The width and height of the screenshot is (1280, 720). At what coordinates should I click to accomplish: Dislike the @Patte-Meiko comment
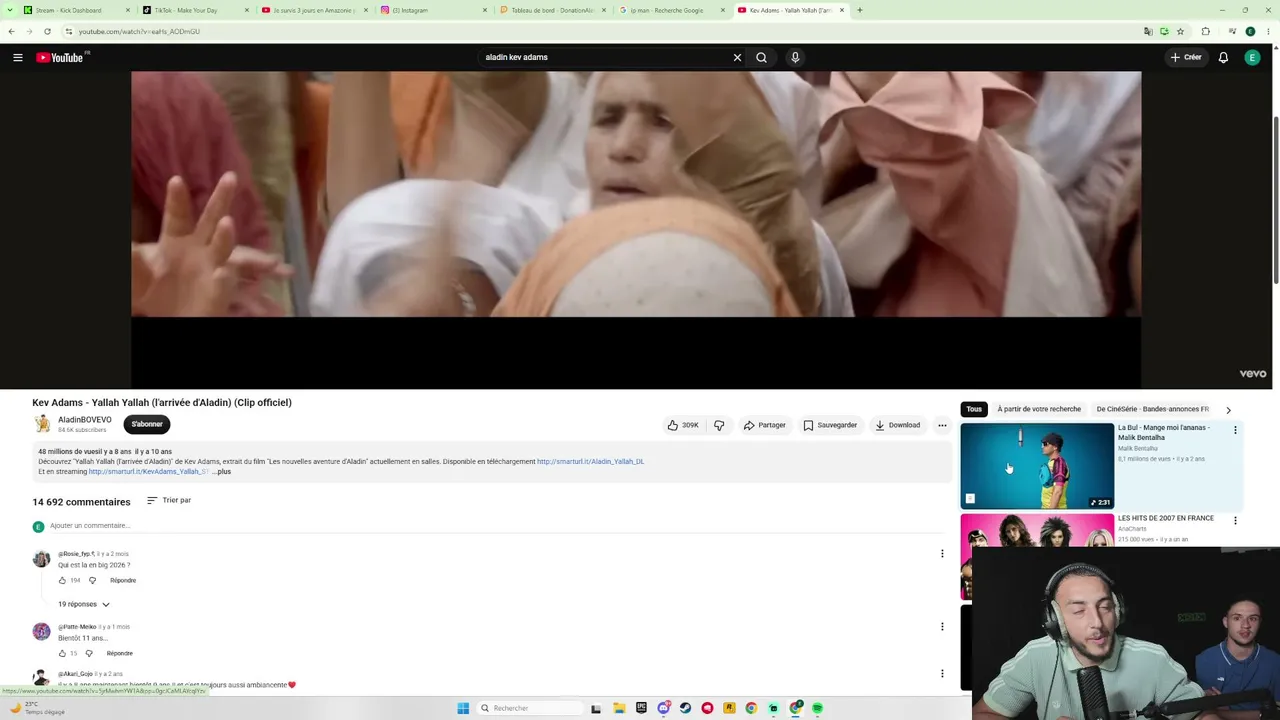(x=89, y=653)
